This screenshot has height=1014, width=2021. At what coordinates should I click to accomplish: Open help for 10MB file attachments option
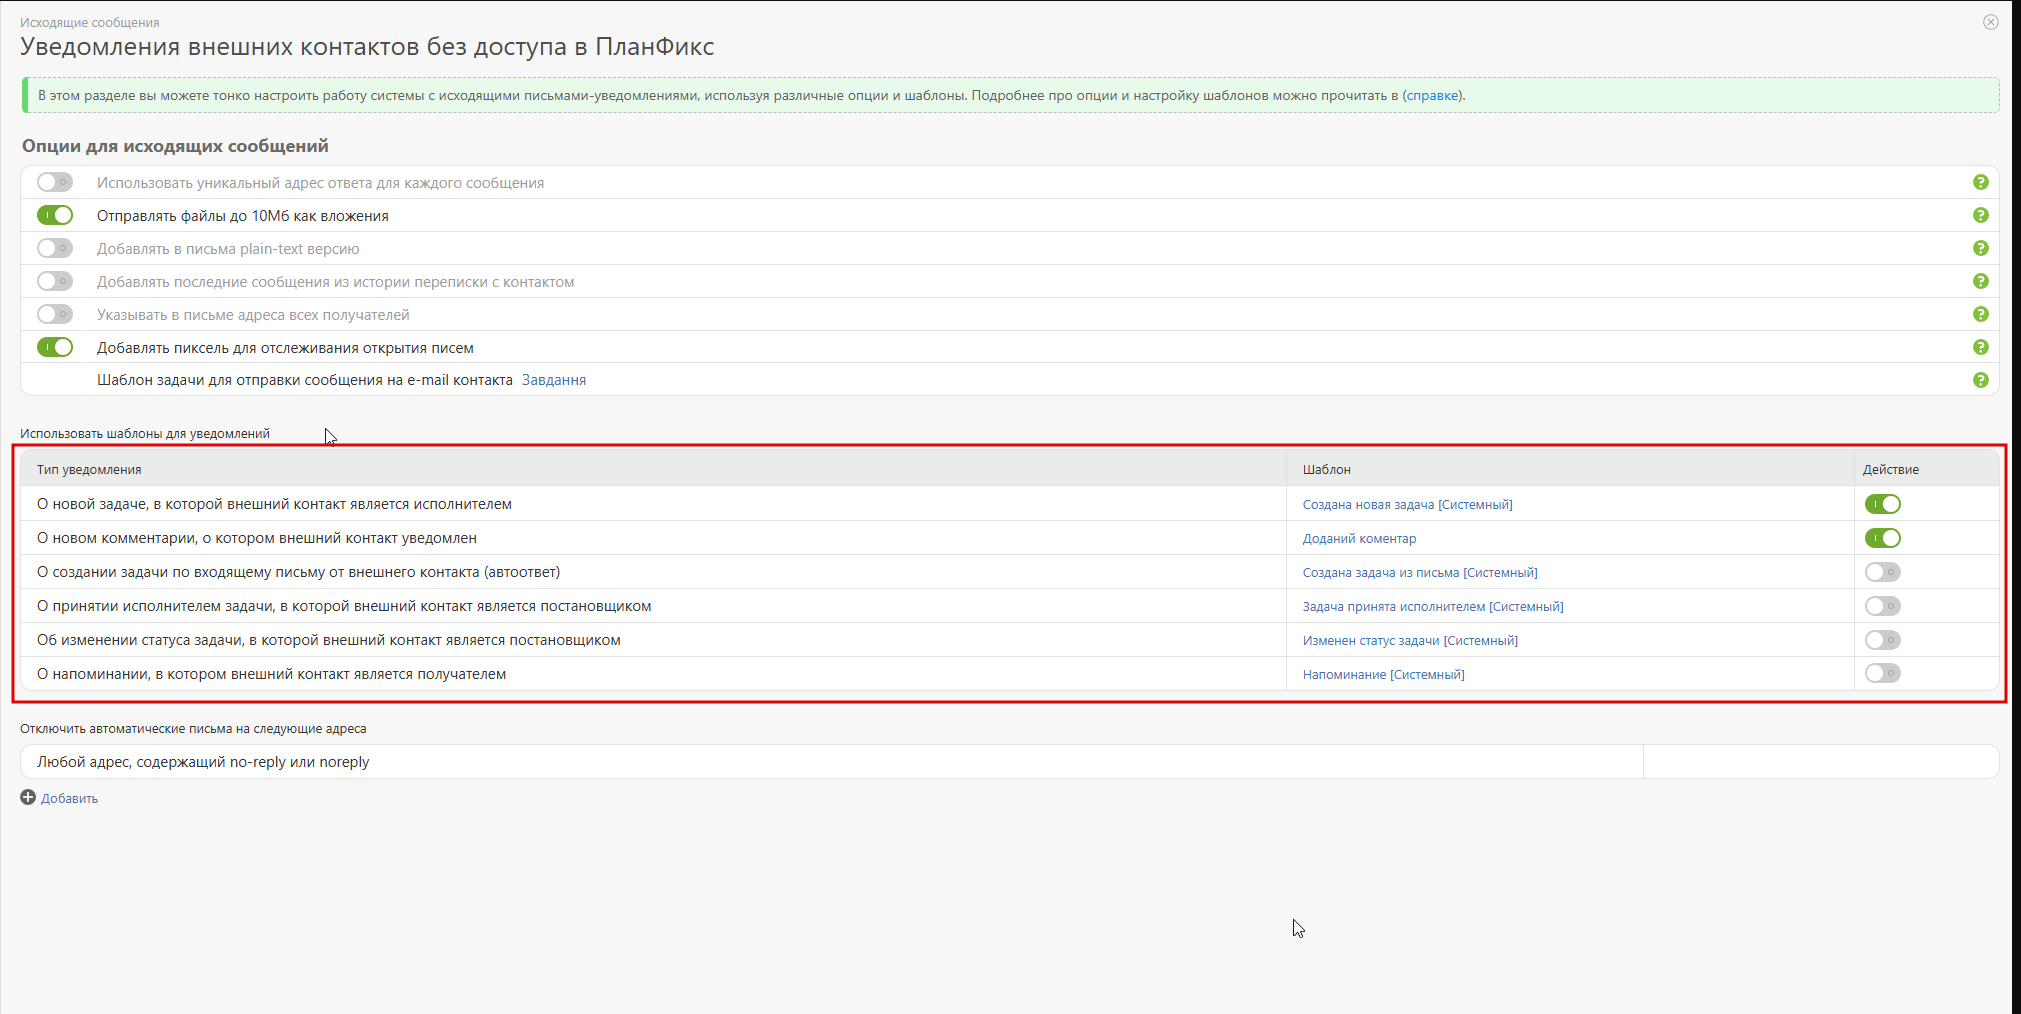[1980, 215]
